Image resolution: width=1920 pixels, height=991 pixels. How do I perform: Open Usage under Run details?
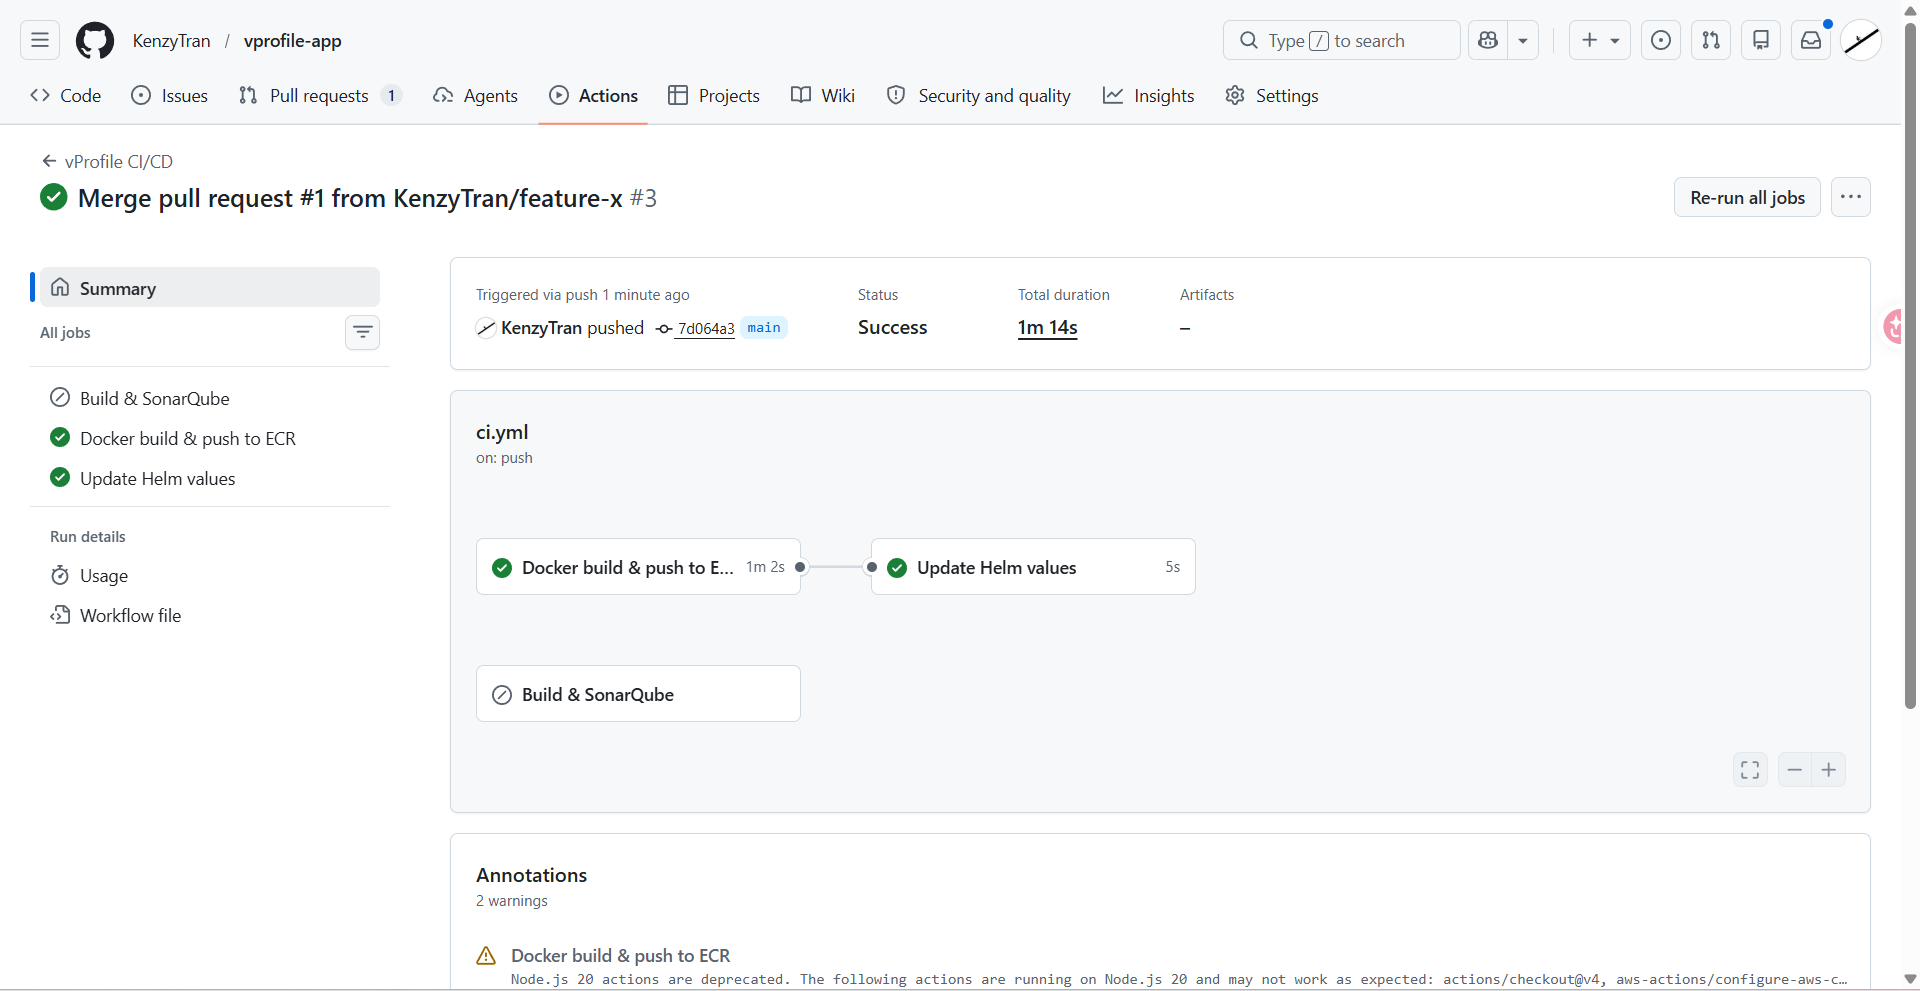point(210,575)
